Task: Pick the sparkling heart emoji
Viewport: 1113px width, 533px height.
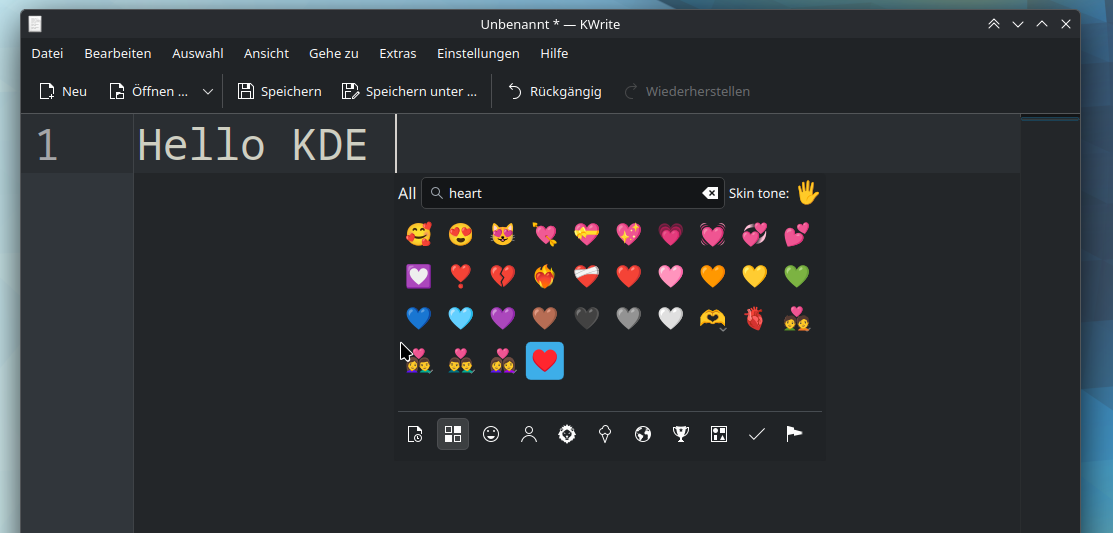Action: point(629,234)
